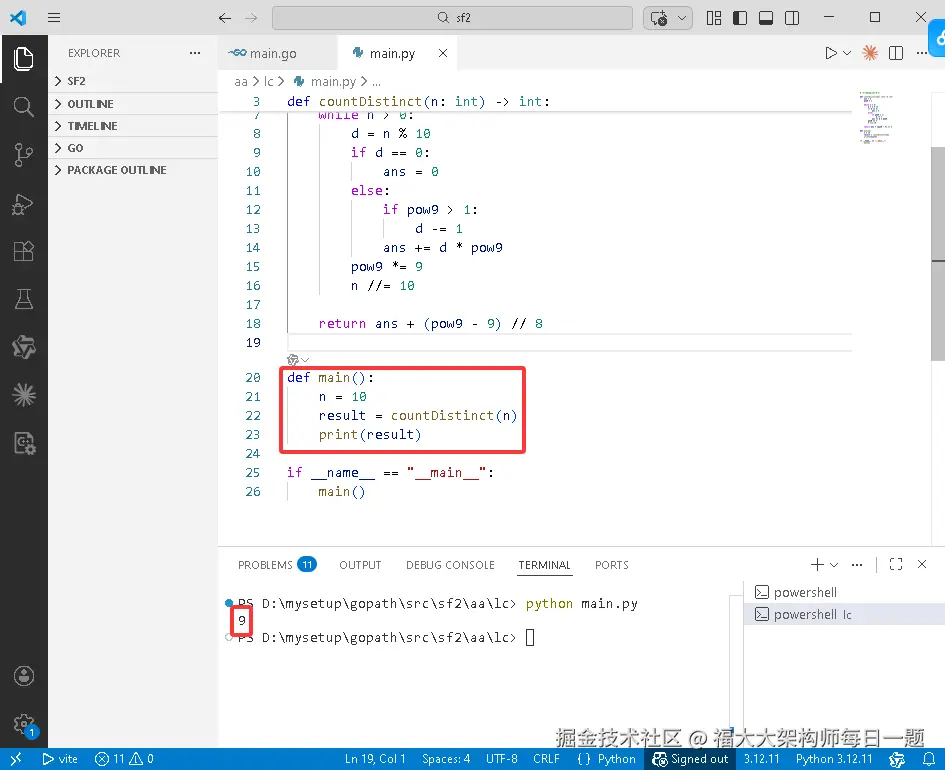The image size is (945, 770).
Task: Expand the GO section
Action: pos(133,148)
